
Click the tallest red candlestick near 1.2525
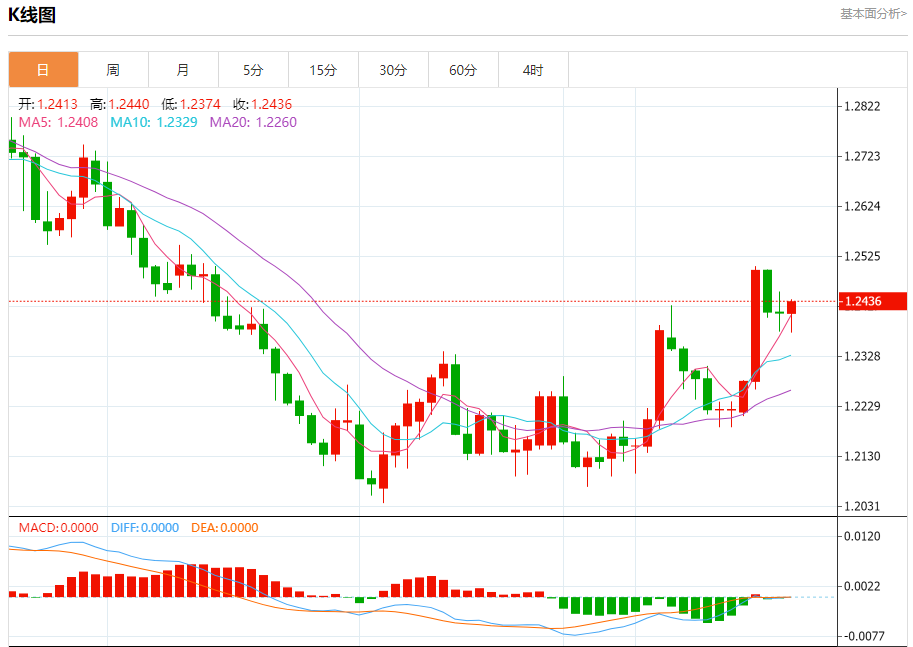(x=755, y=326)
